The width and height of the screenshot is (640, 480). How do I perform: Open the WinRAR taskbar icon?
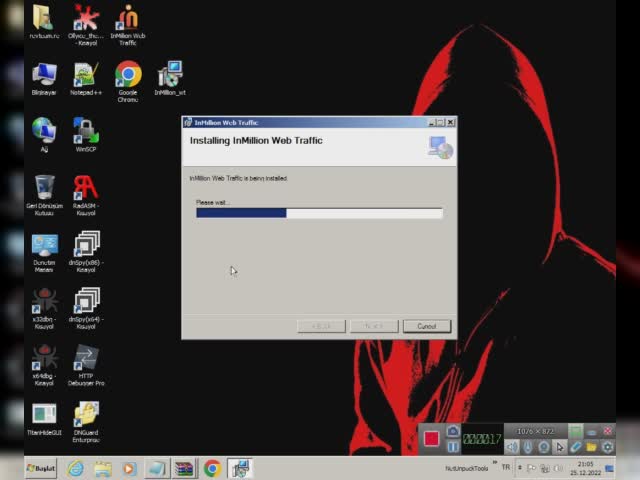pyautogui.click(x=184, y=469)
